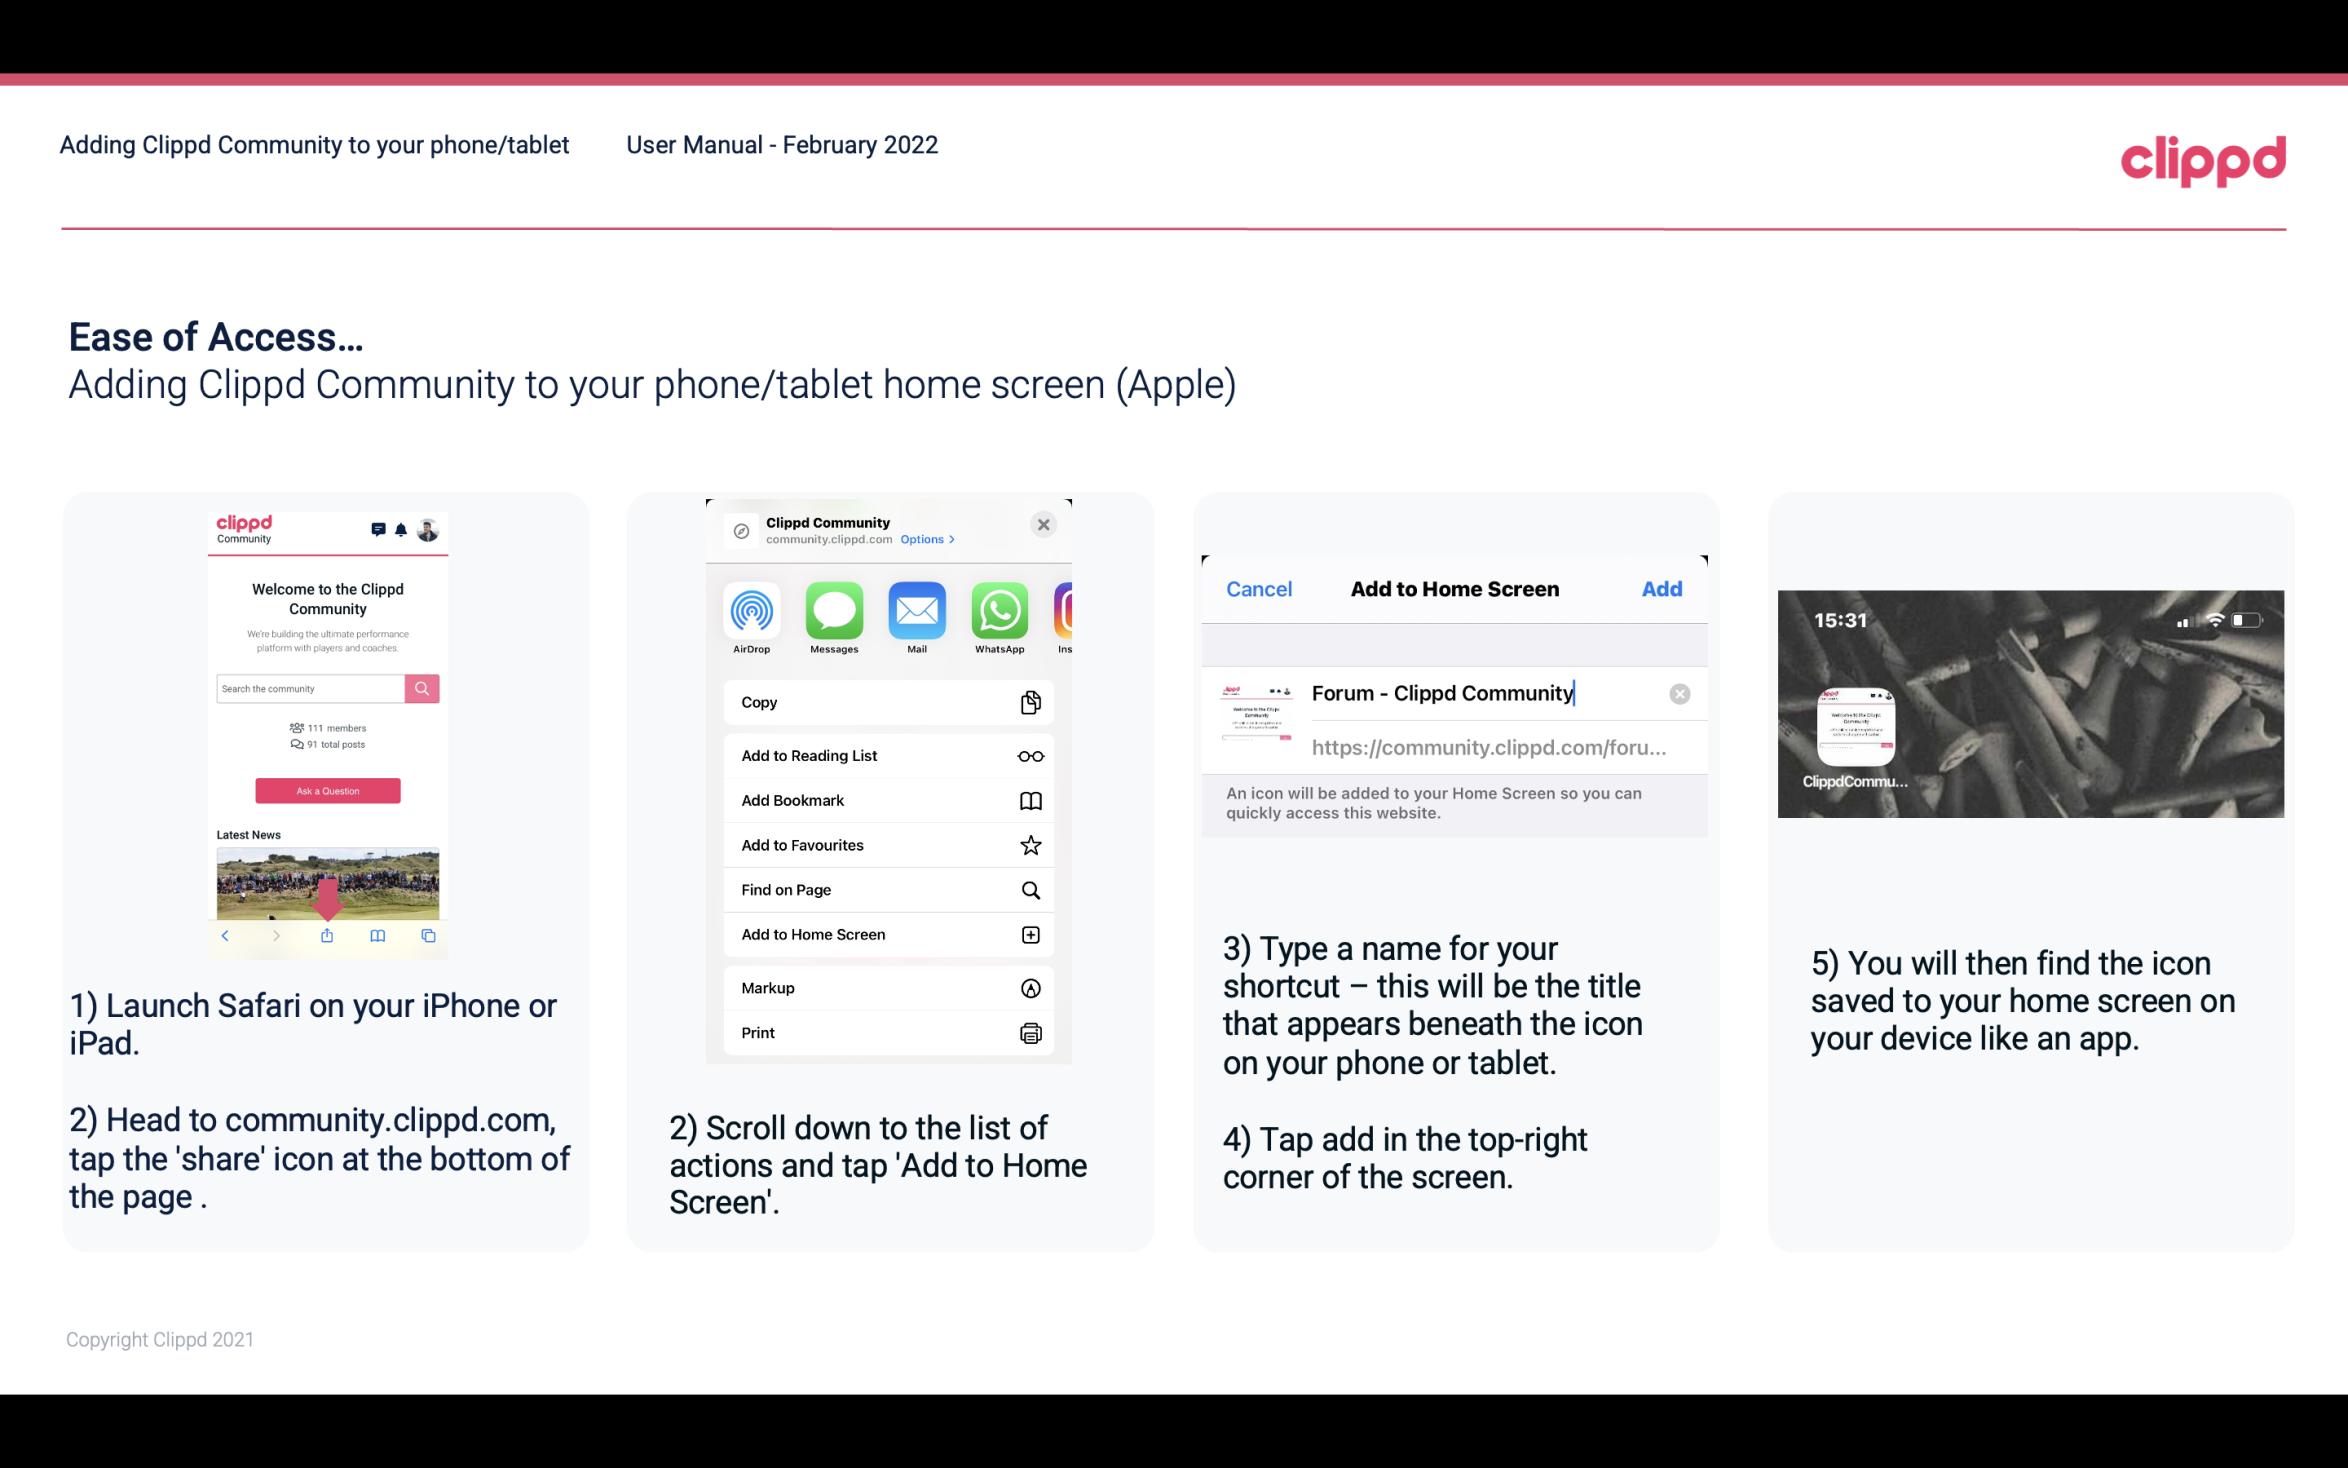
Task: Select the Add to Home Screen icon
Action: (x=1031, y=934)
